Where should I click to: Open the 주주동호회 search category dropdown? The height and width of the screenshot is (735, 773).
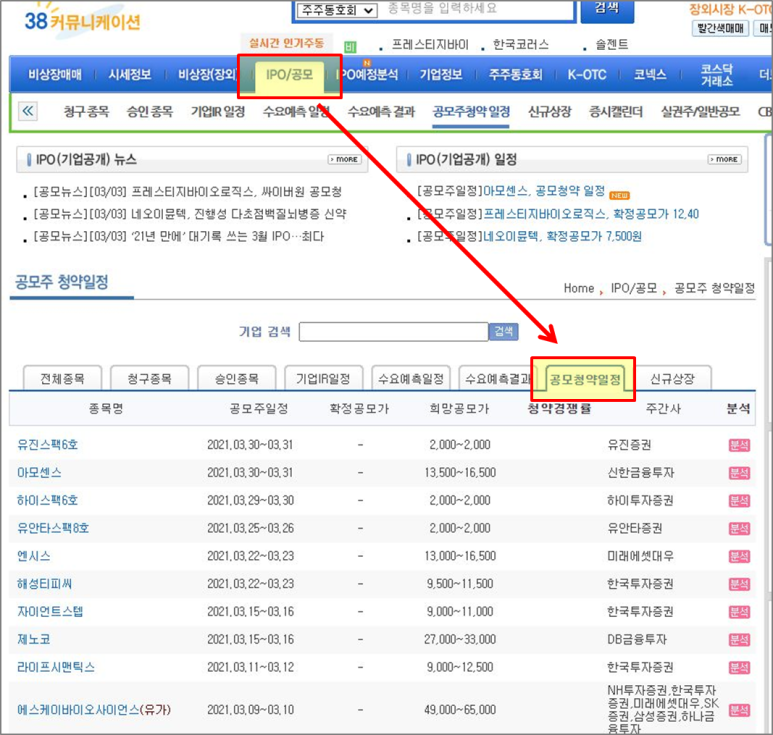point(337,9)
